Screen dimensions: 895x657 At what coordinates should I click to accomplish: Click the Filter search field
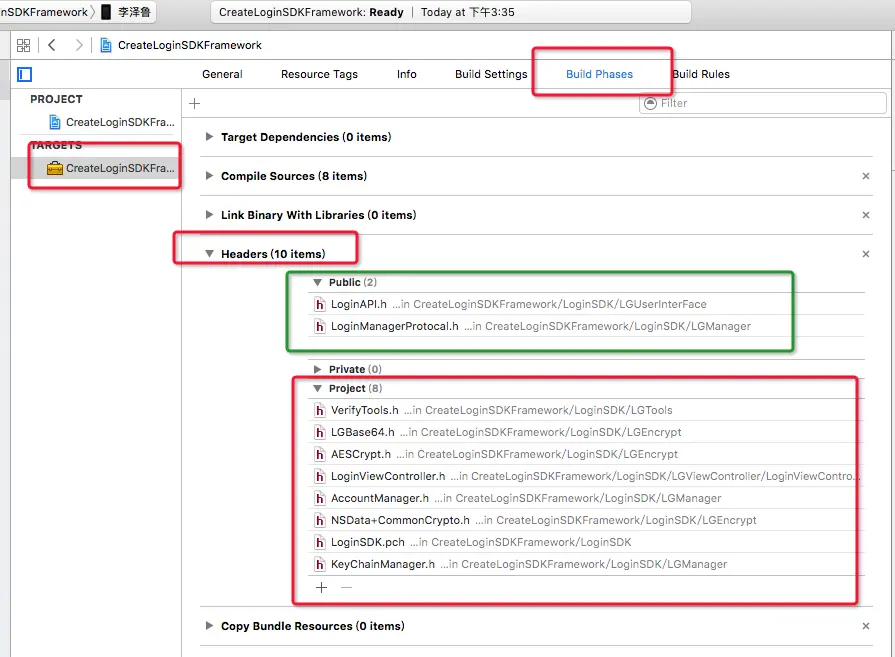[x=763, y=103]
